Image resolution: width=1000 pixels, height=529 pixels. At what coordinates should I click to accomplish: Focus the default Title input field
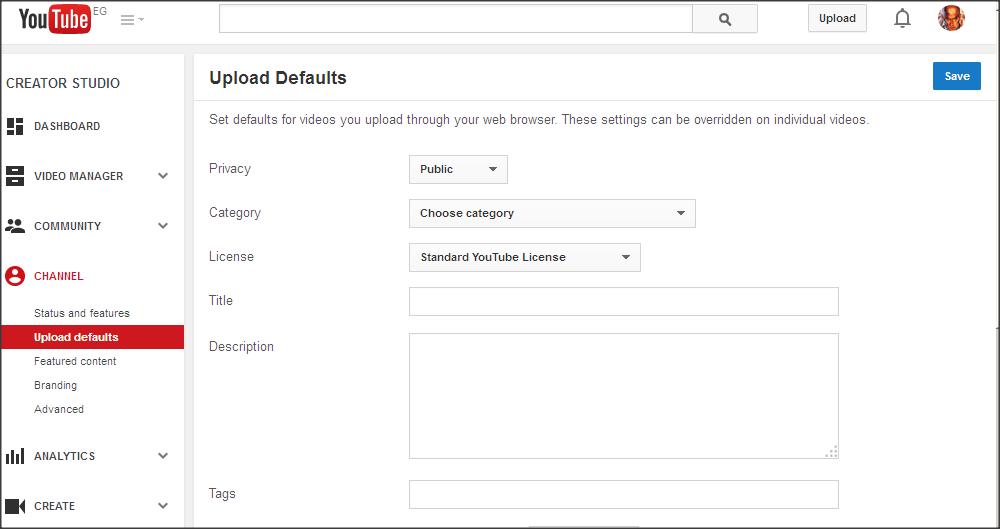click(x=624, y=301)
